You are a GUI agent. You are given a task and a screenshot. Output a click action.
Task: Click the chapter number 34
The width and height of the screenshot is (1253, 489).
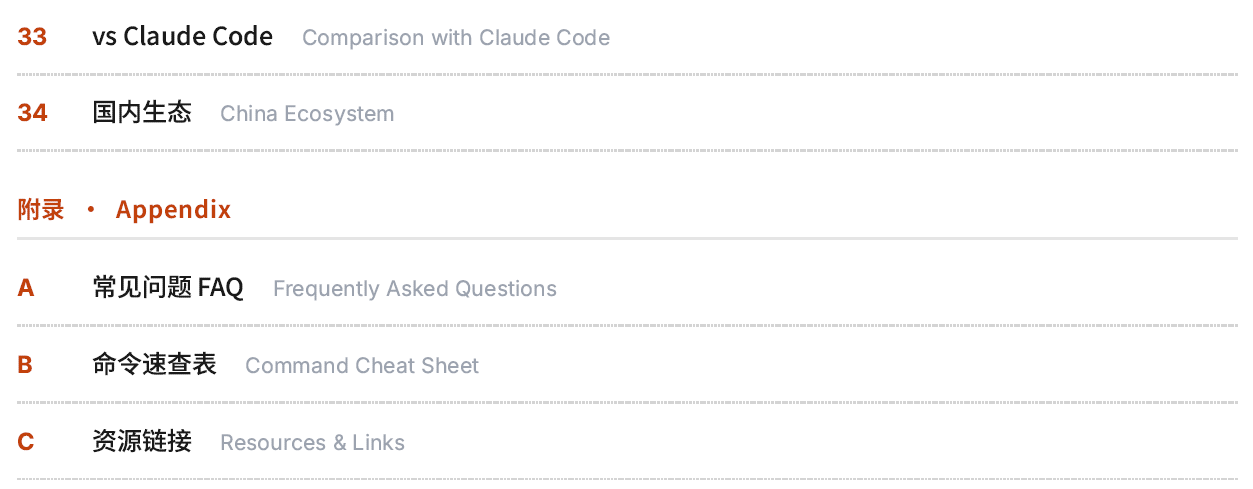[x=32, y=113]
